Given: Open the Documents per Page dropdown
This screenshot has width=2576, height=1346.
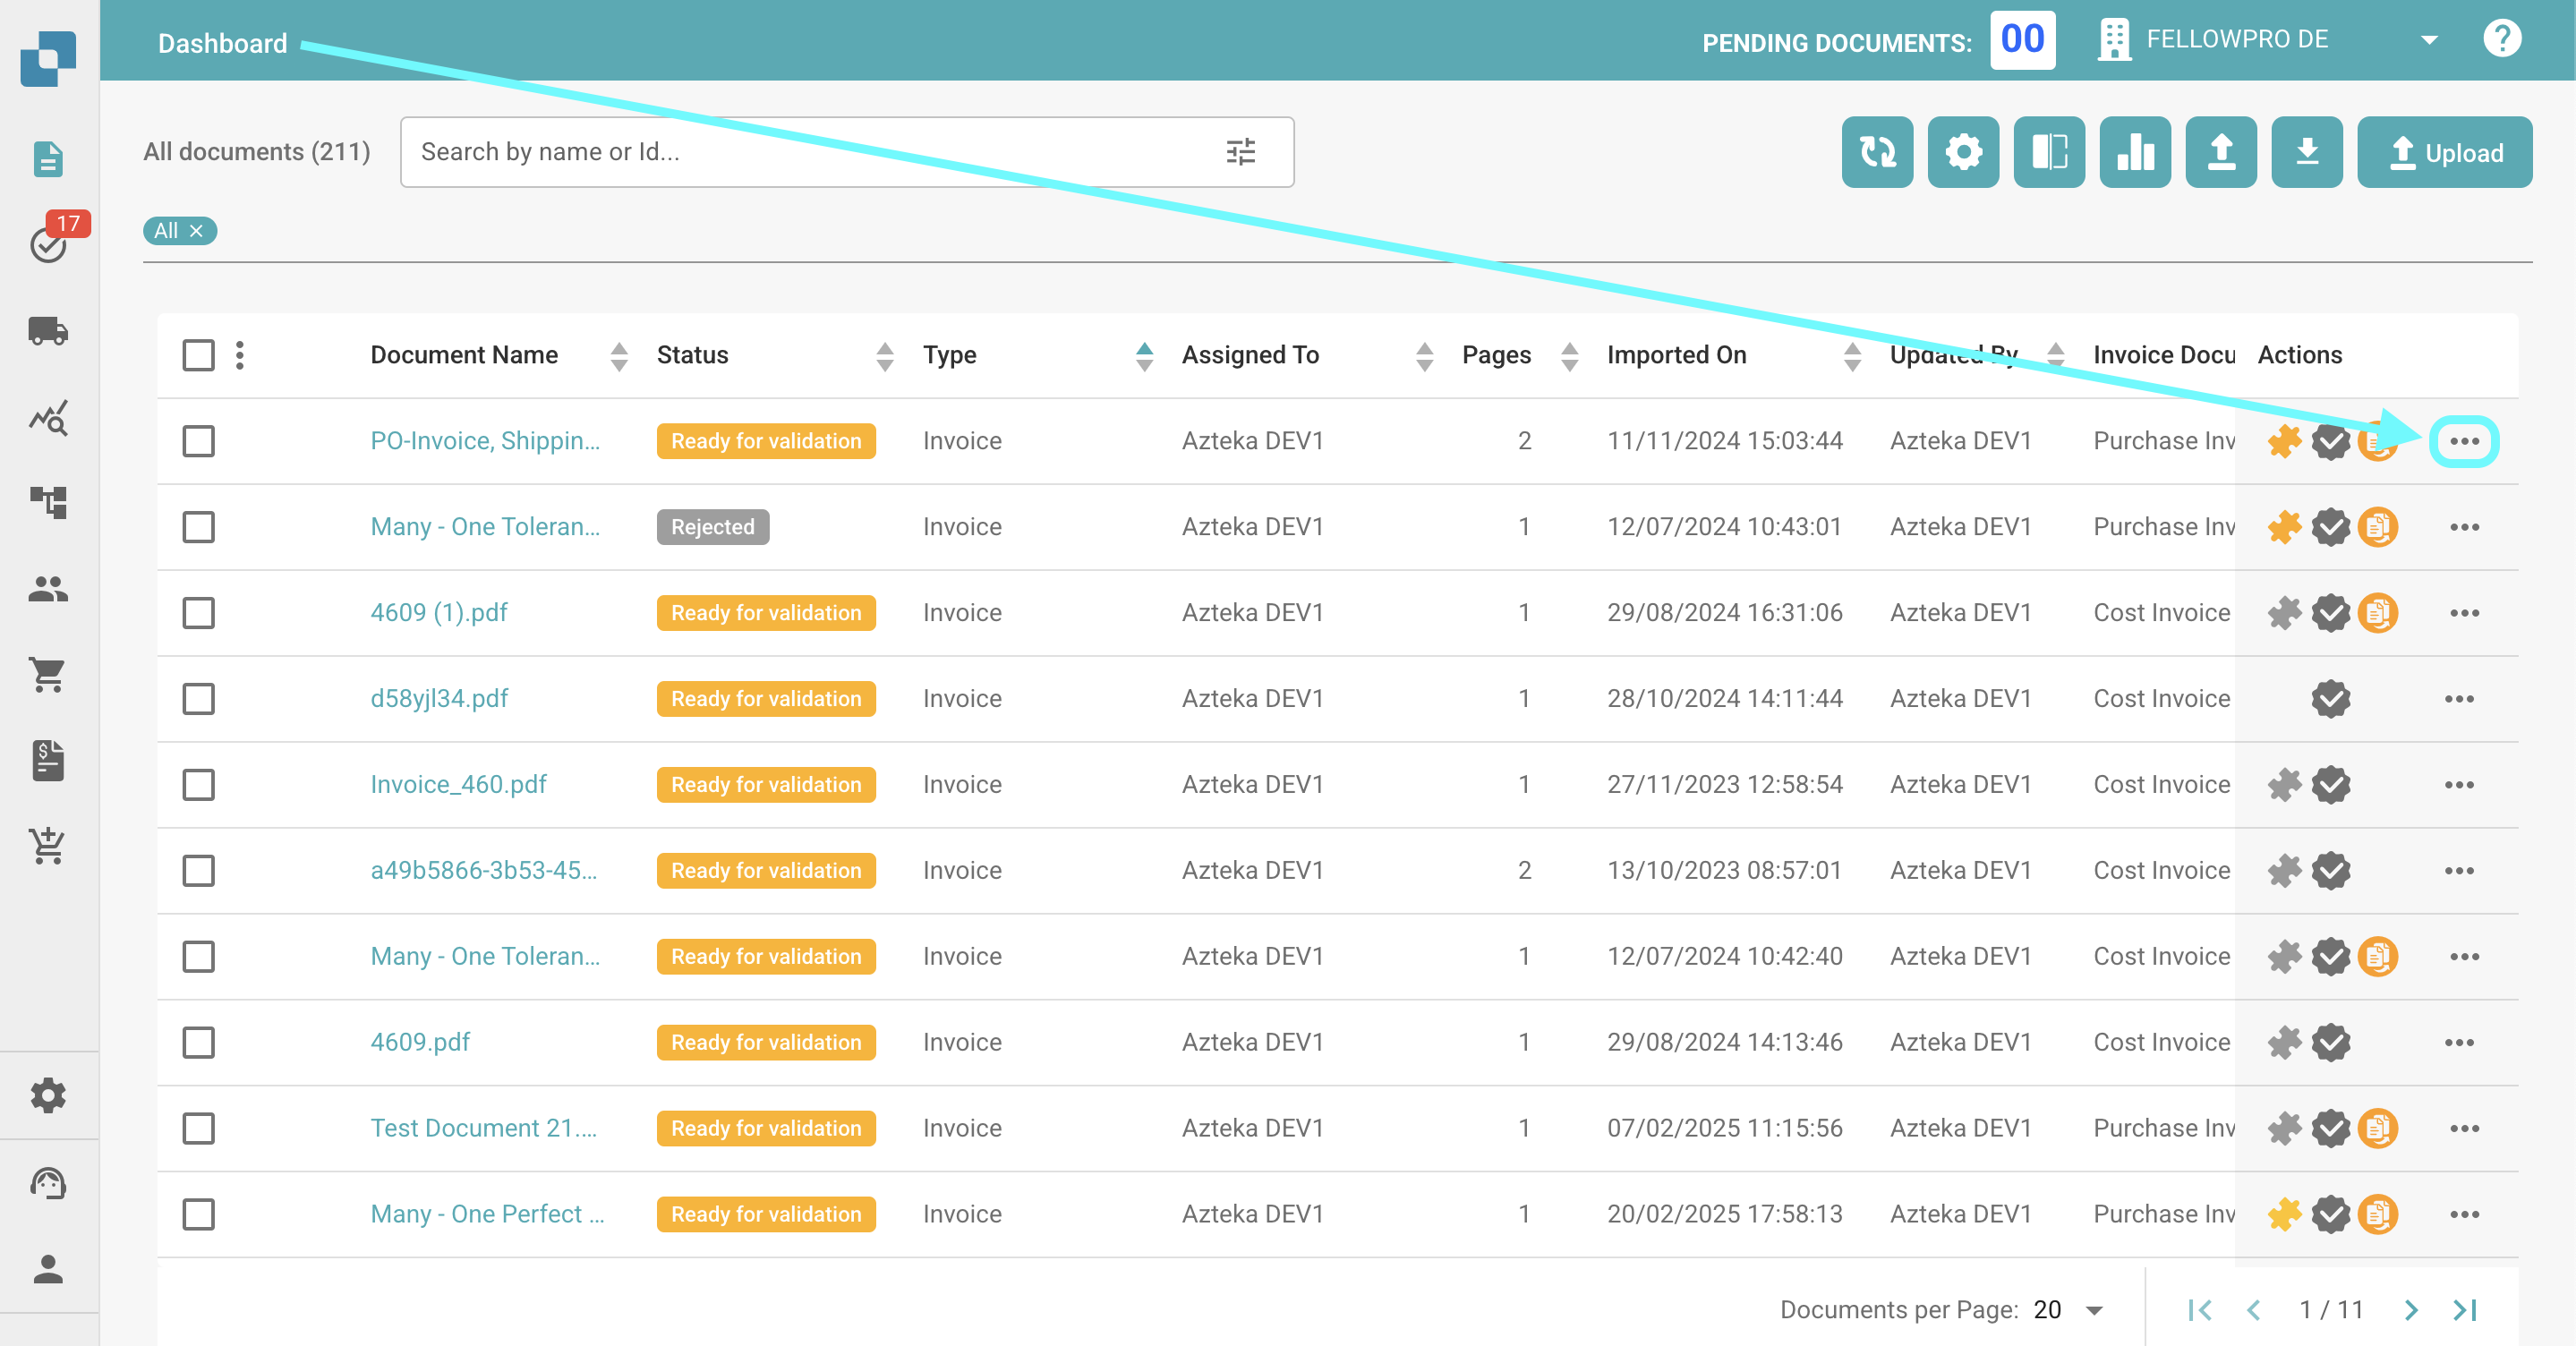Looking at the screenshot, I should (2094, 1310).
